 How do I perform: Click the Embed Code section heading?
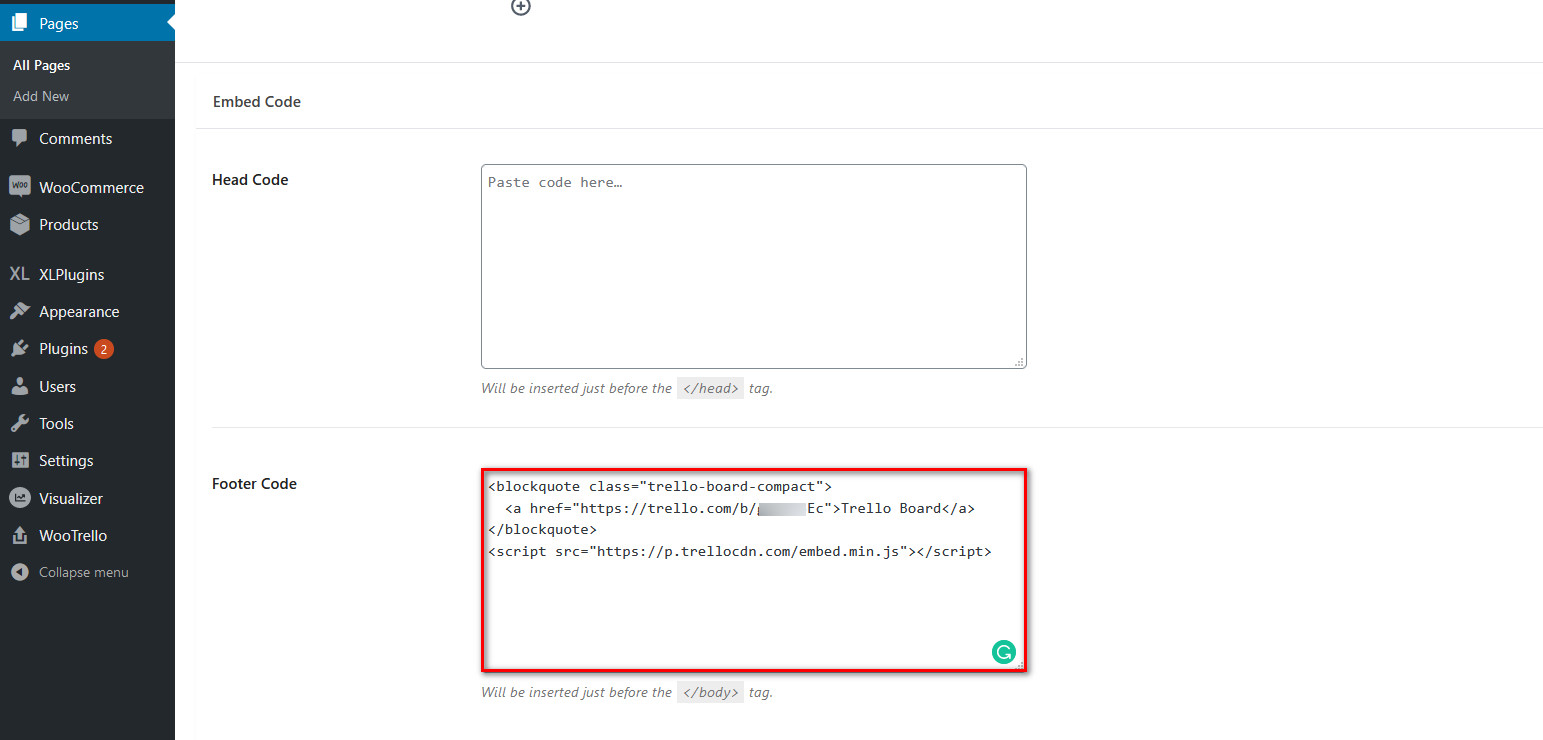257,101
